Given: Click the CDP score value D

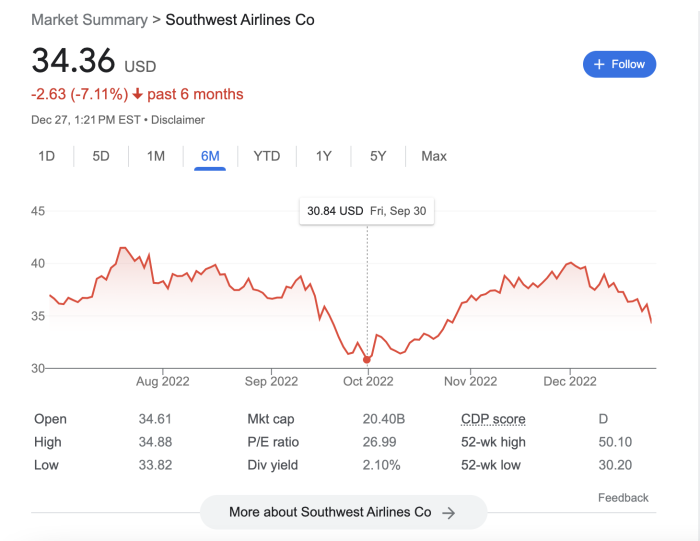Looking at the screenshot, I should click(x=603, y=419).
